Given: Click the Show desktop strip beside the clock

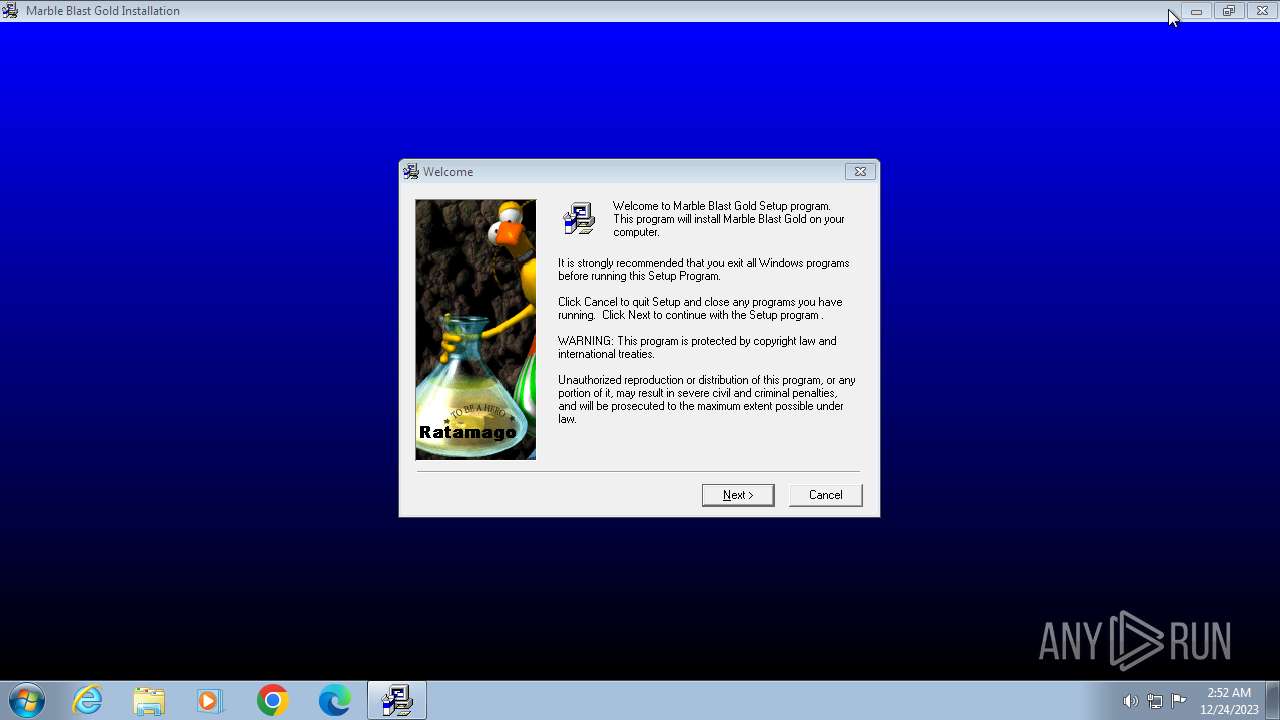Looking at the screenshot, I should coord(1272,700).
